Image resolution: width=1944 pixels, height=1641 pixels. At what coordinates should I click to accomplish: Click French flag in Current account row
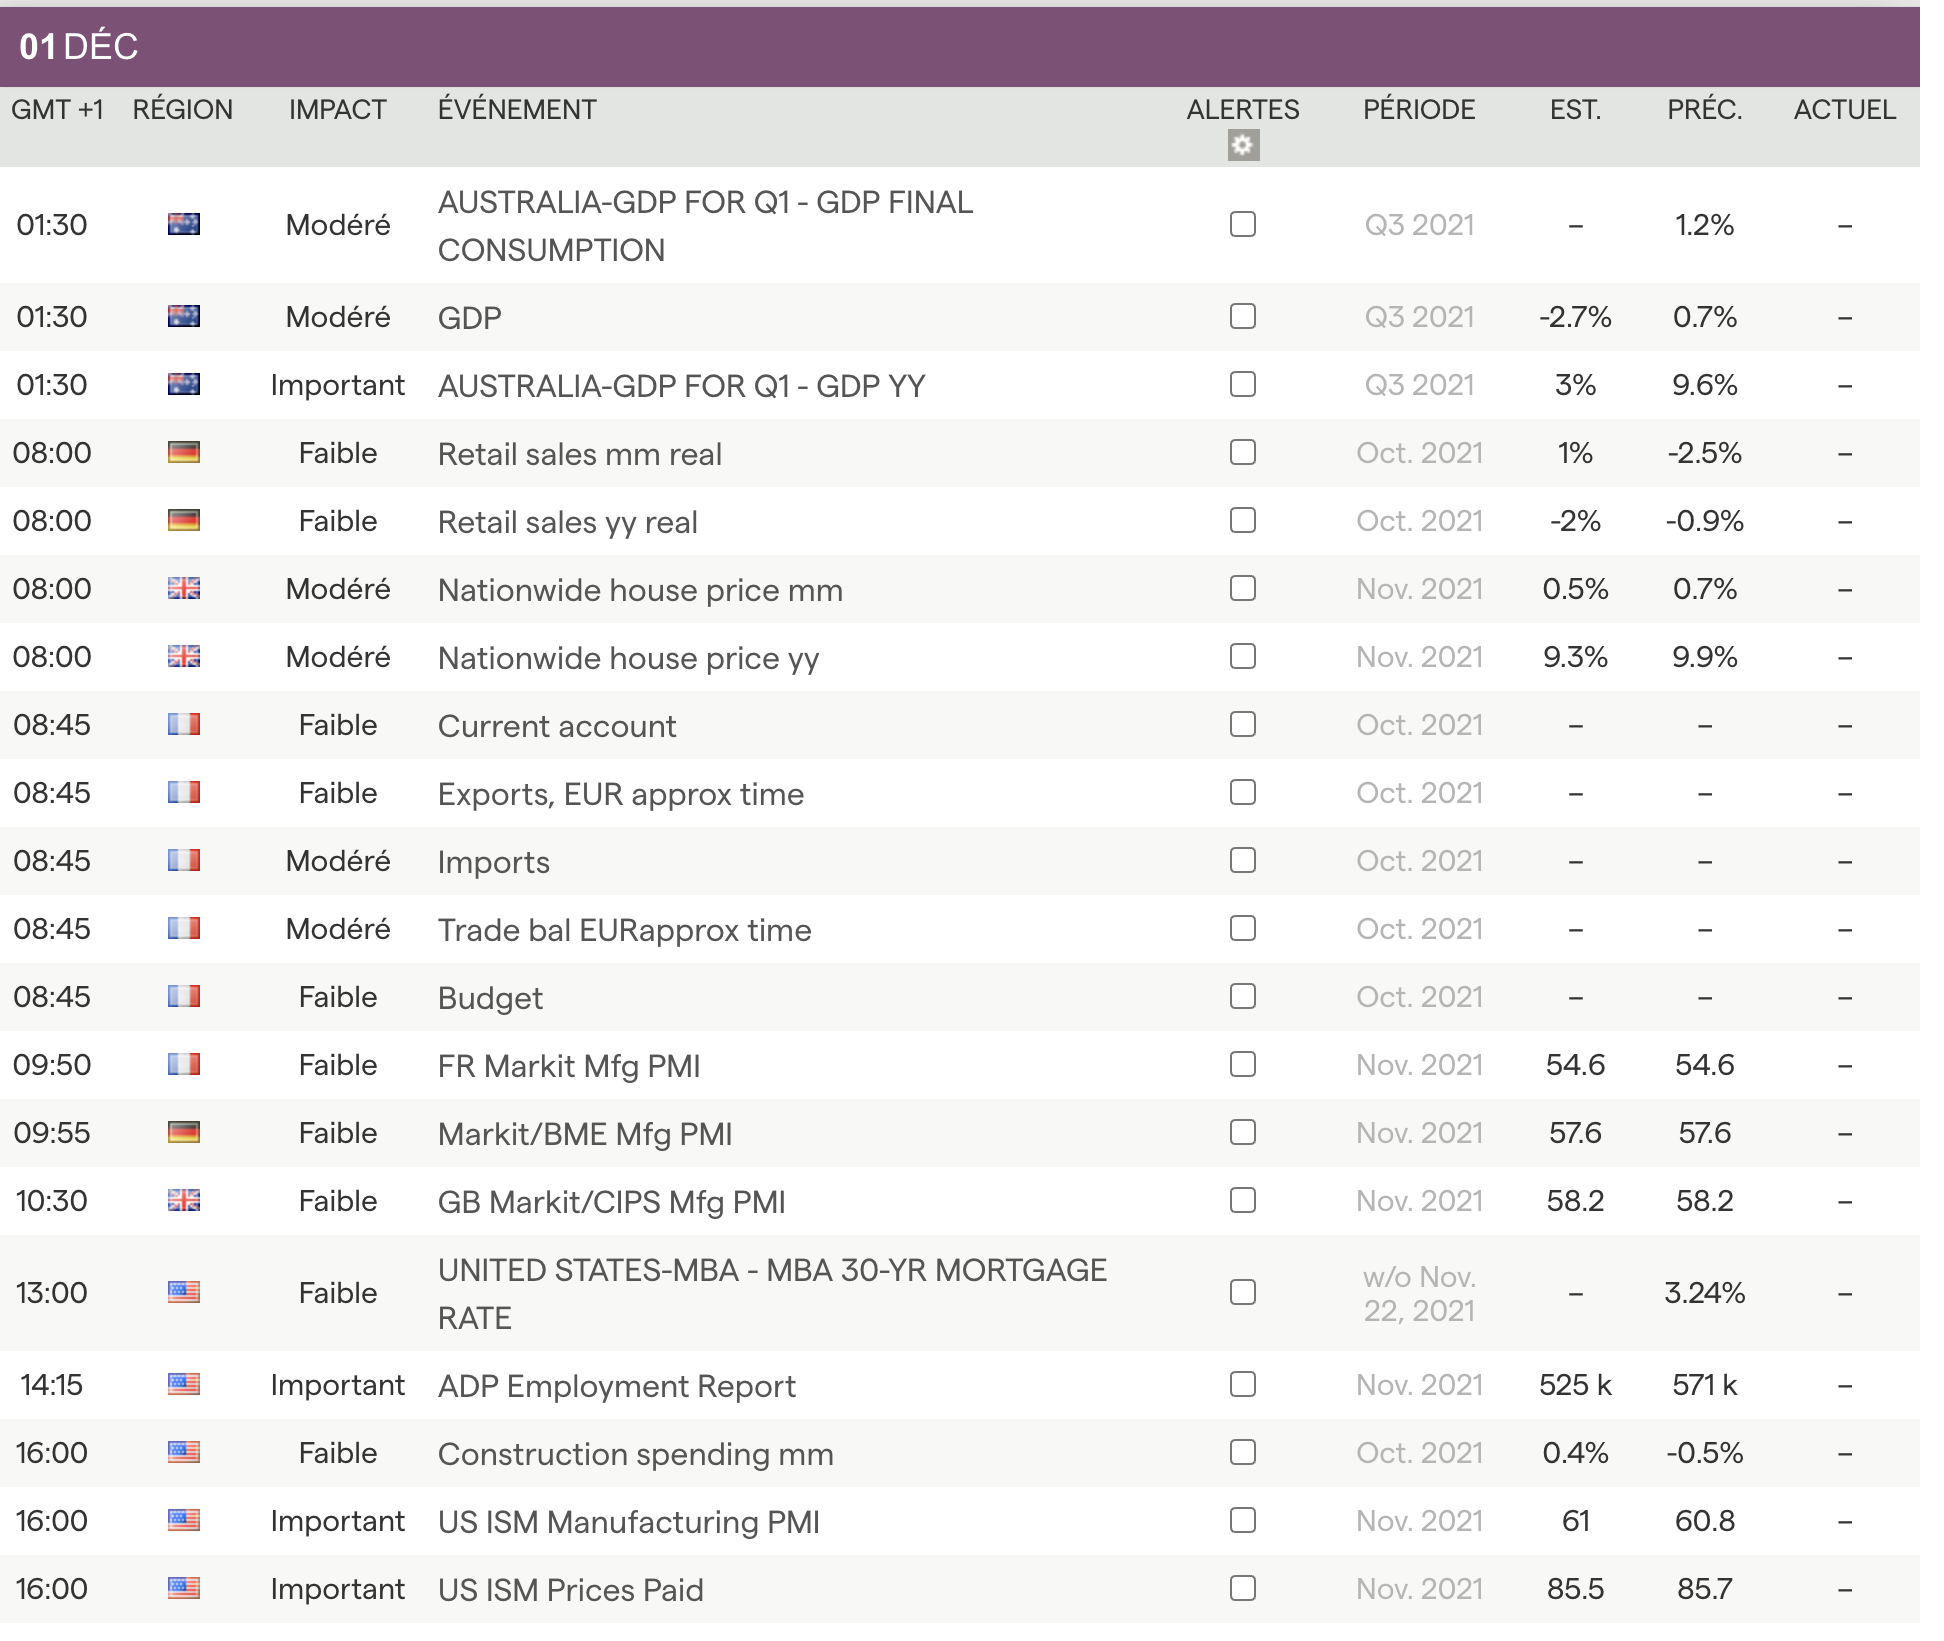tap(184, 725)
